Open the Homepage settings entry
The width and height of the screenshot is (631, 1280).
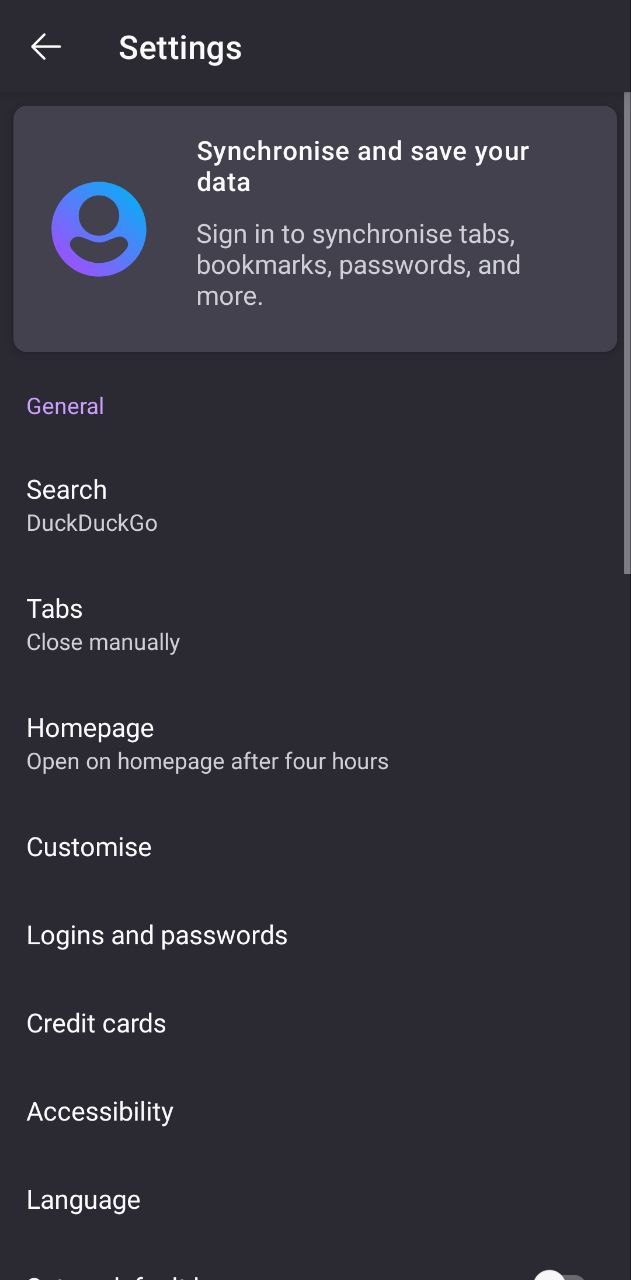[x=315, y=743]
